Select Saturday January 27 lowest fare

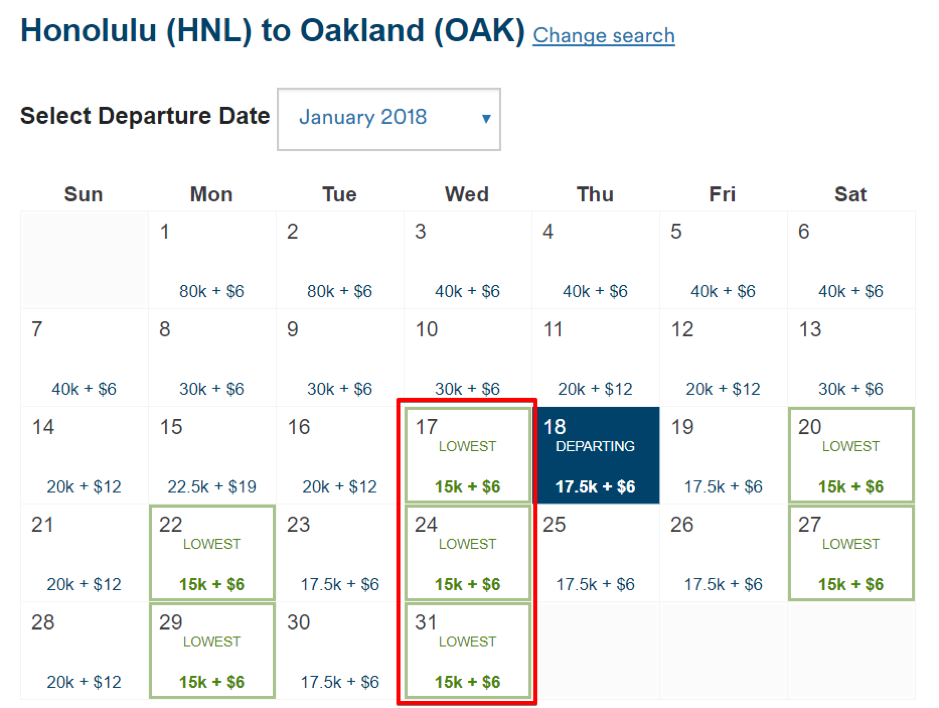[850, 553]
